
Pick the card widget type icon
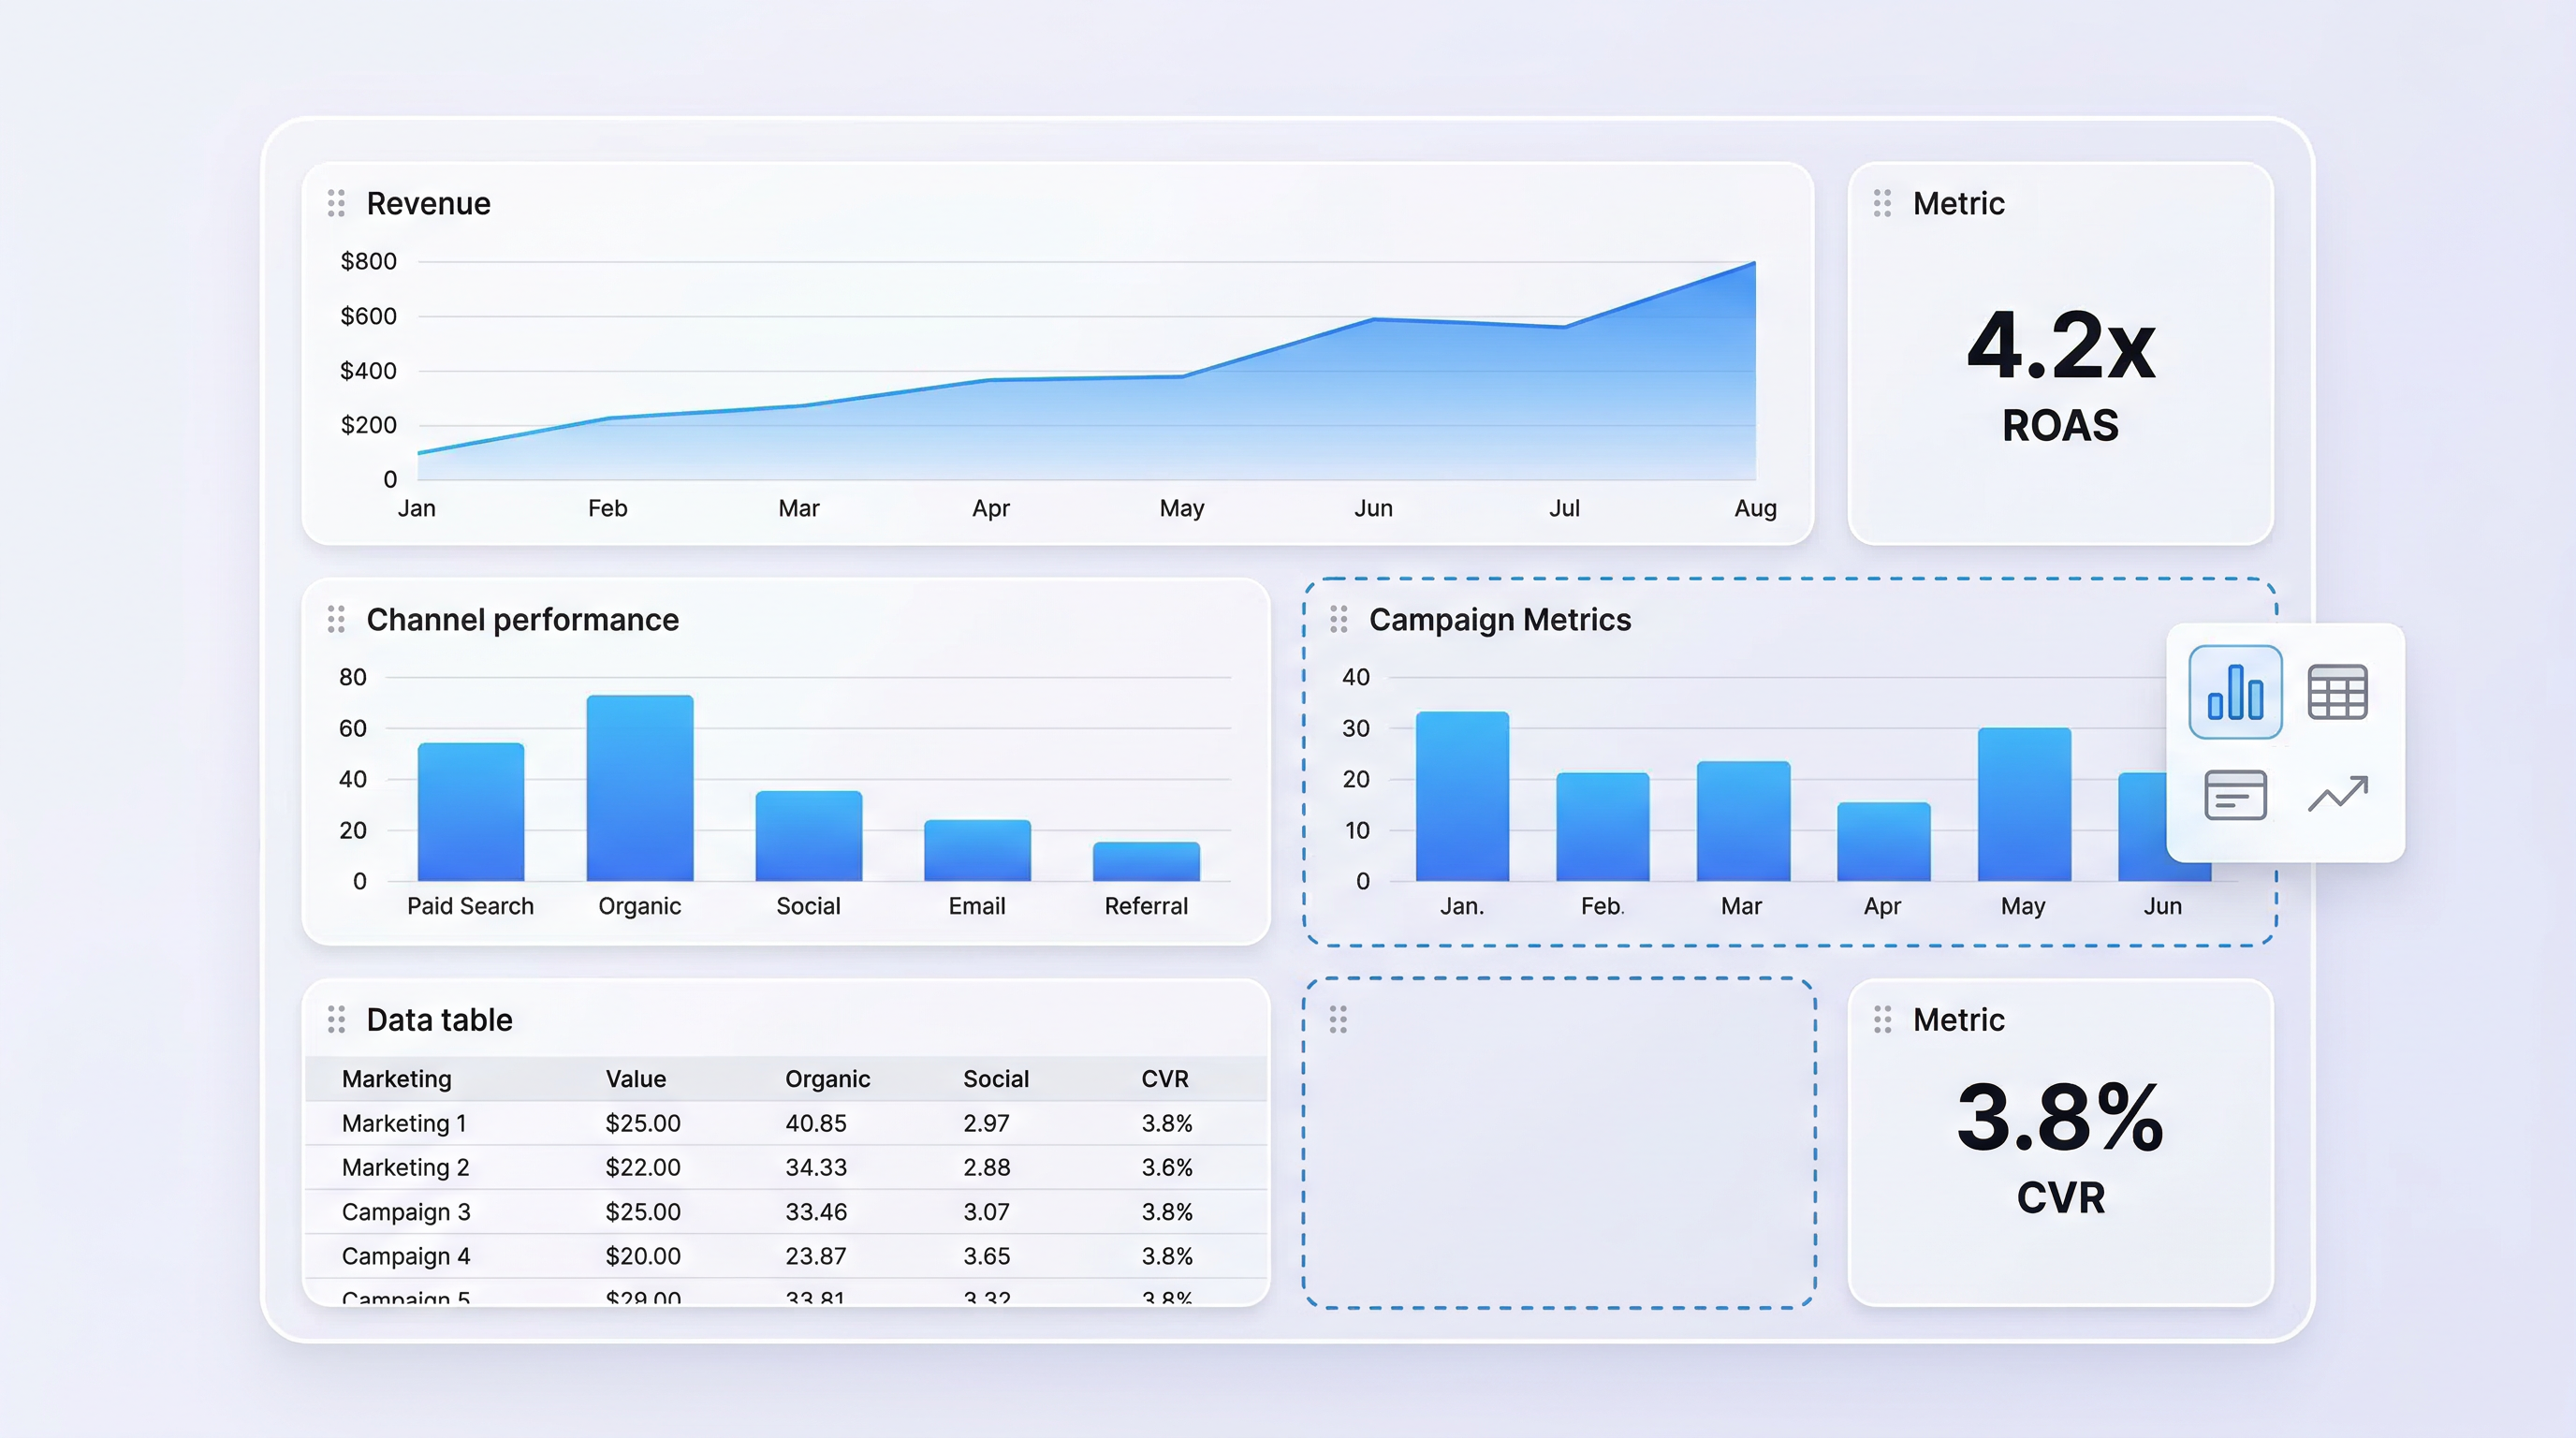coord(2234,795)
